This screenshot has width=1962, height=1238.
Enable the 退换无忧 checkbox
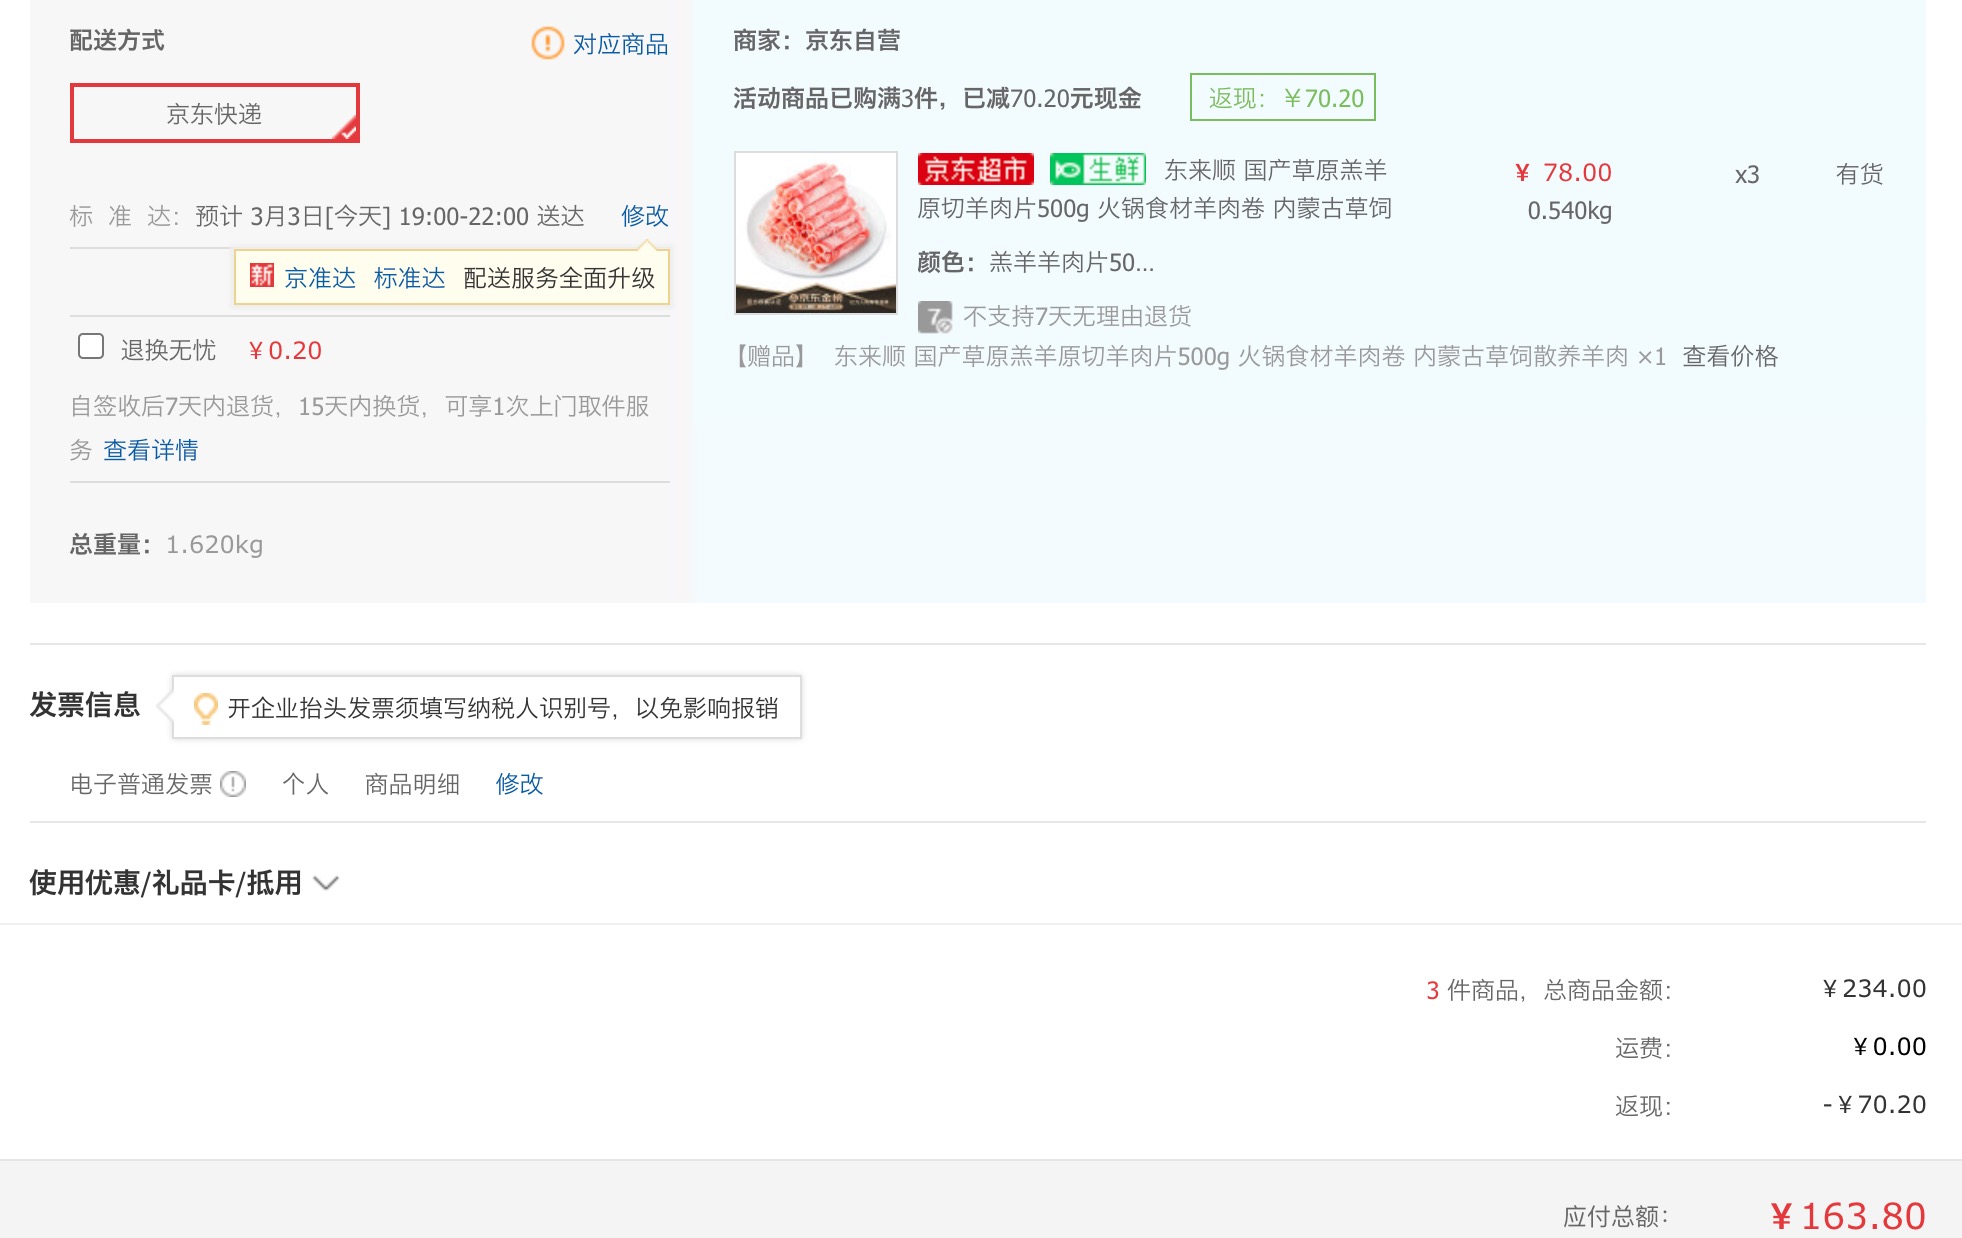point(91,347)
